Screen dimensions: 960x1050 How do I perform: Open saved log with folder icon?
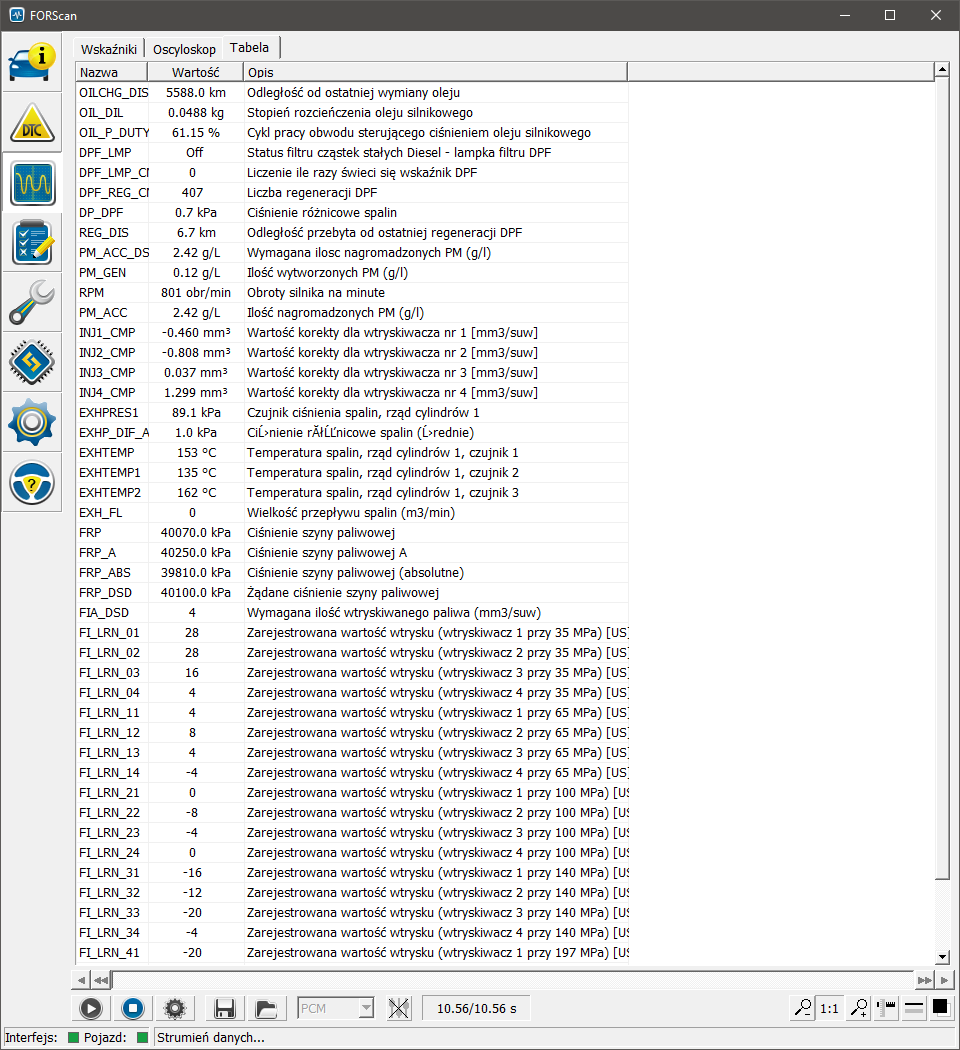265,1008
